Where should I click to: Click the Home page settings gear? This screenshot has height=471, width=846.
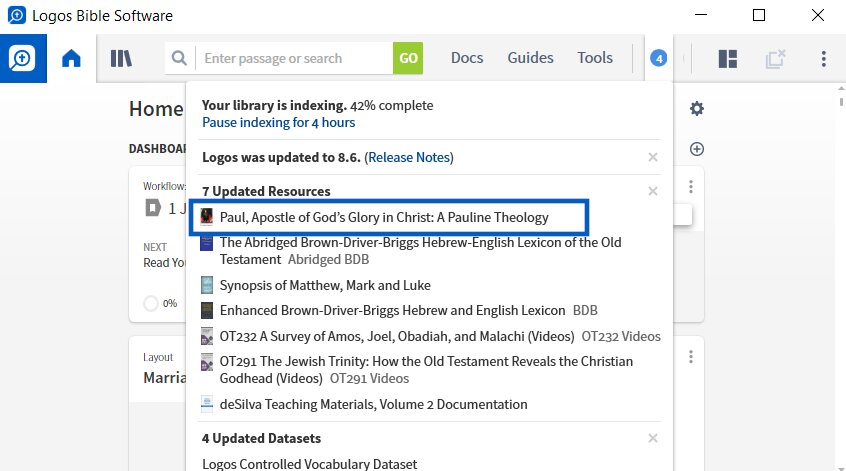coord(697,108)
